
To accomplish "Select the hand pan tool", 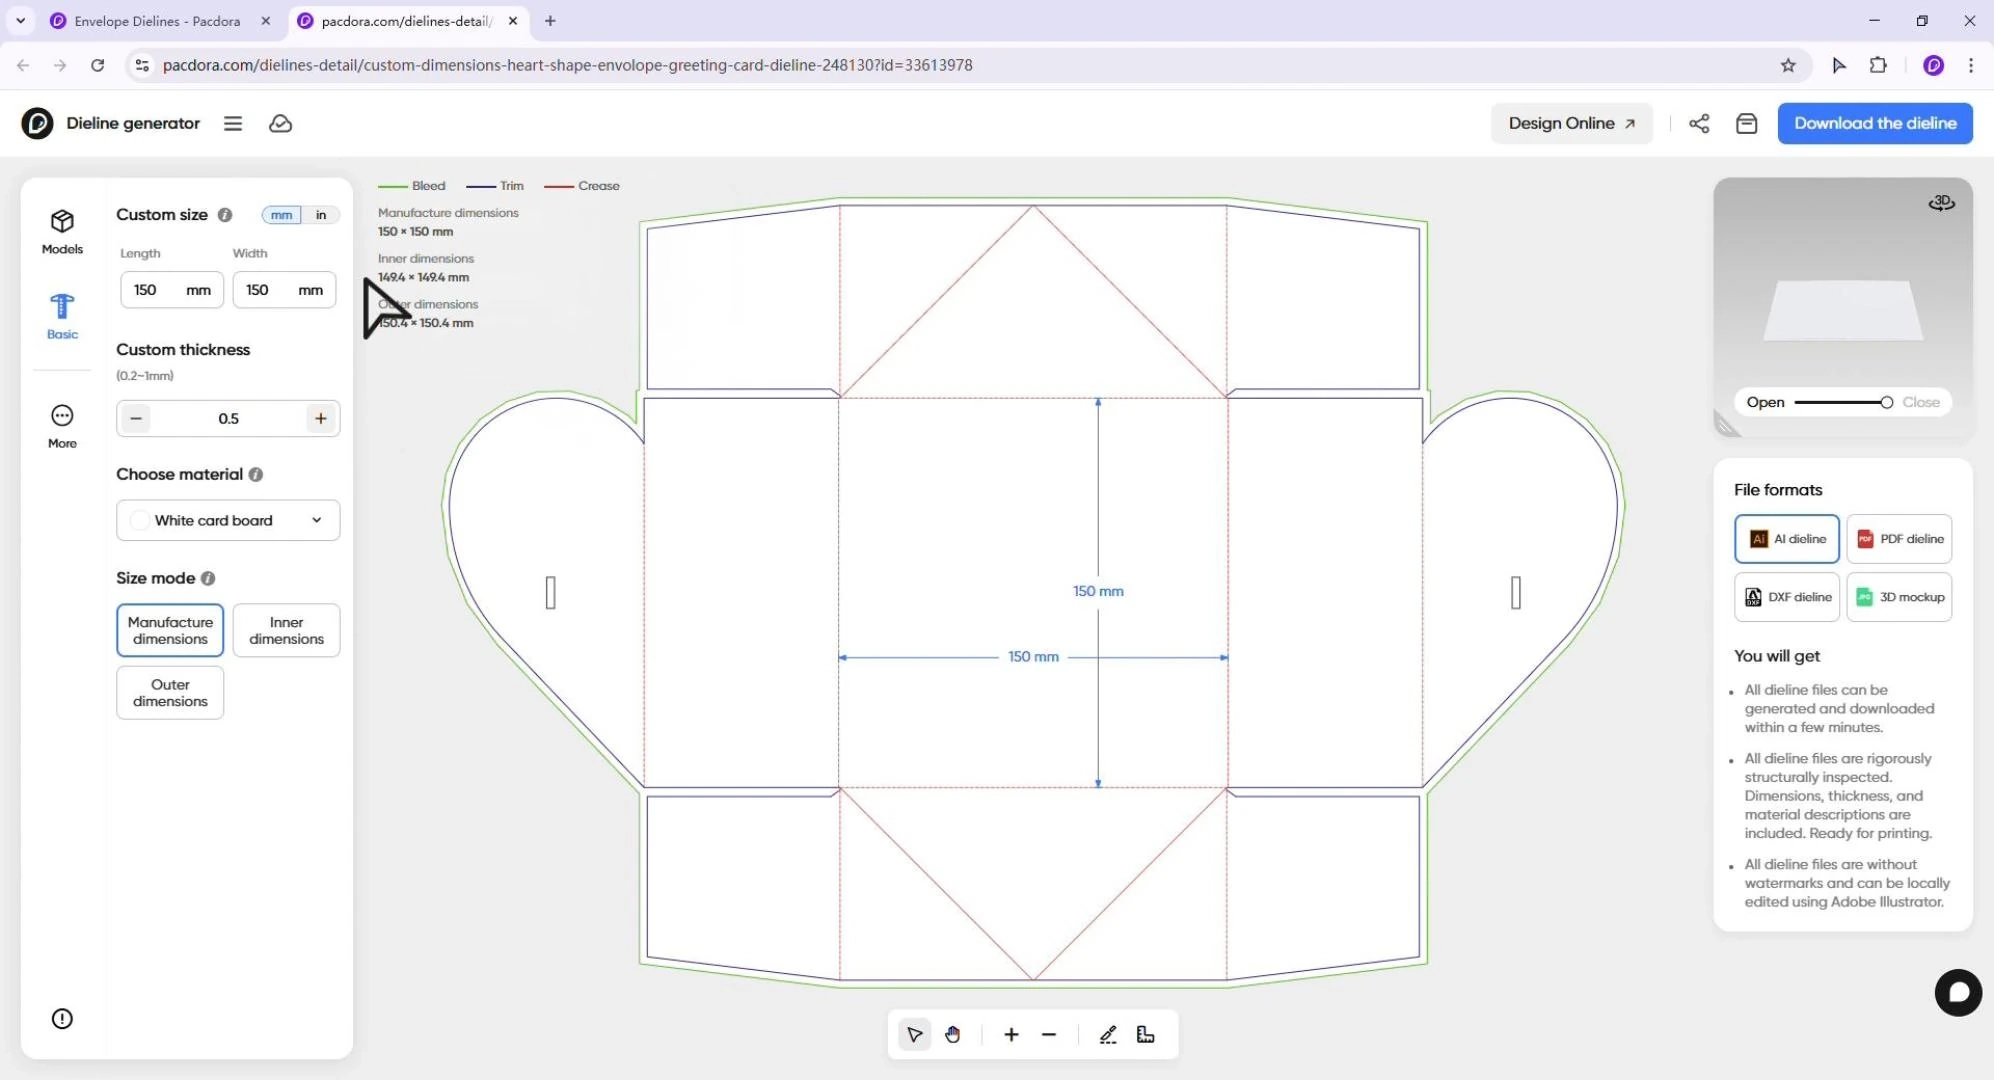I will 953,1035.
